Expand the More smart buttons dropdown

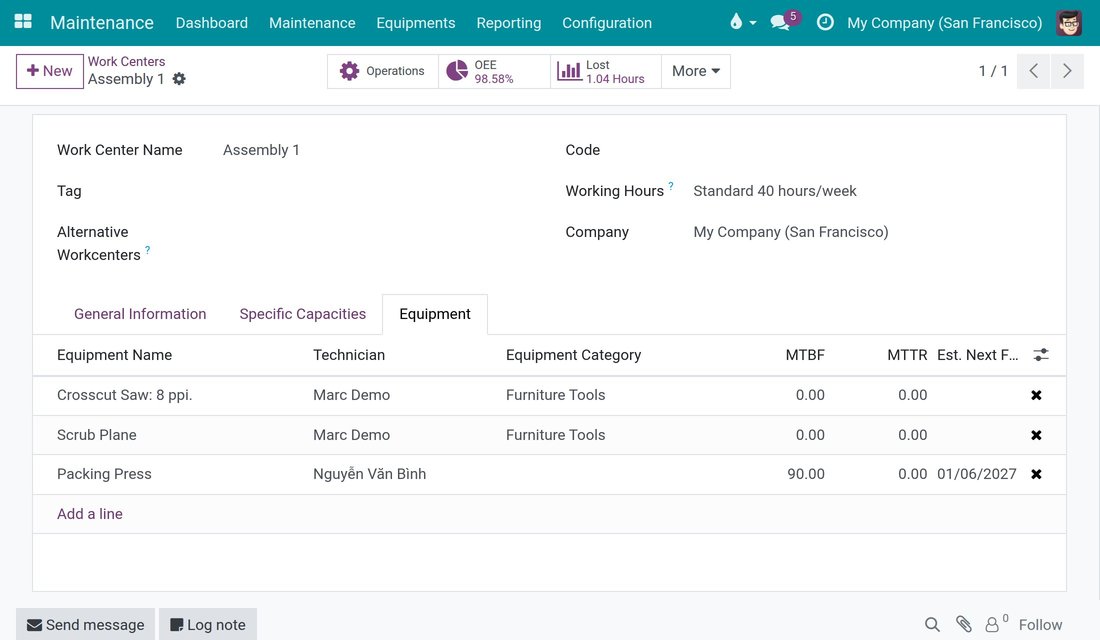pos(696,71)
